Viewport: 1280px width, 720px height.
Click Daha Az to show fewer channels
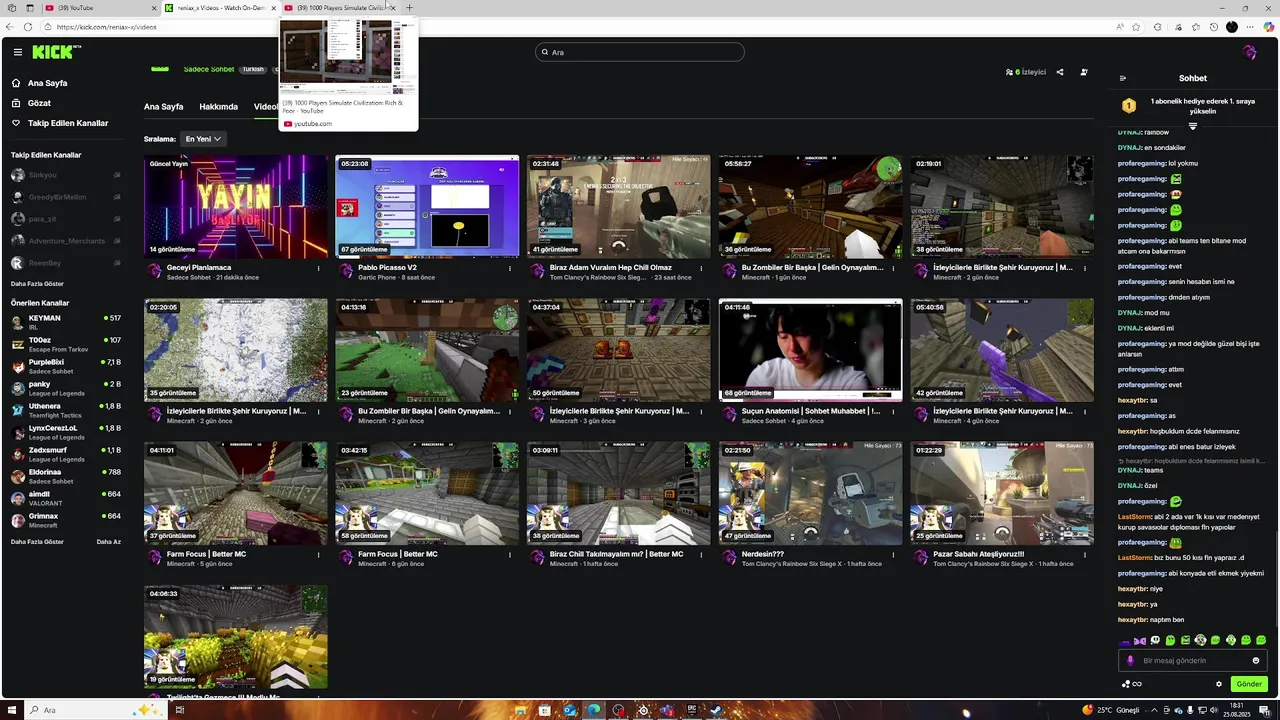109,542
